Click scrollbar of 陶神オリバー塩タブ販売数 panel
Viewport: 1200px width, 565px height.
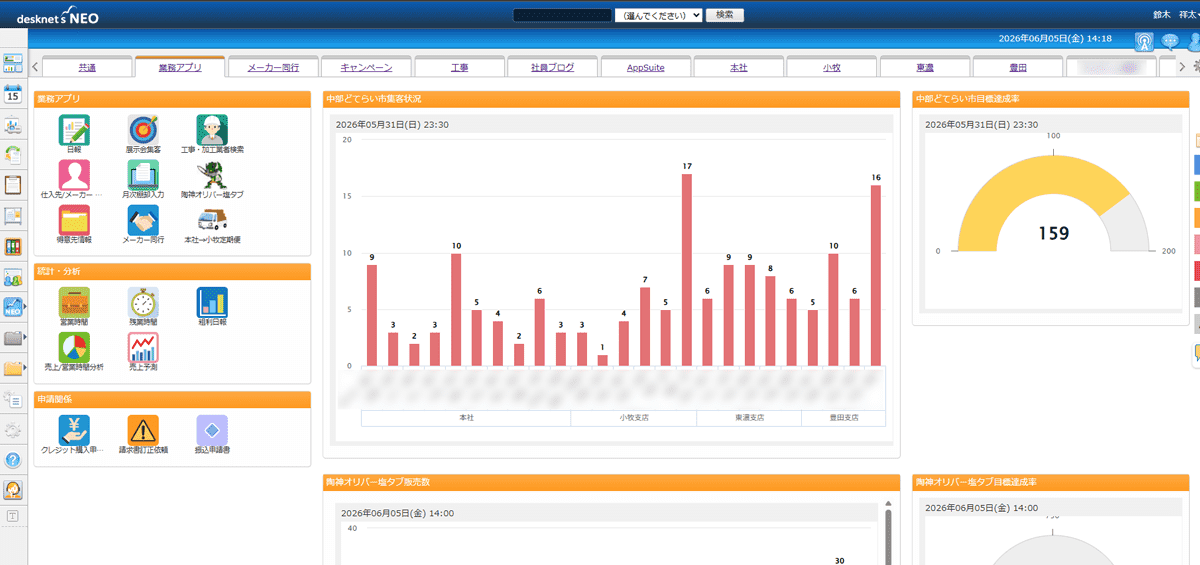pos(888,532)
